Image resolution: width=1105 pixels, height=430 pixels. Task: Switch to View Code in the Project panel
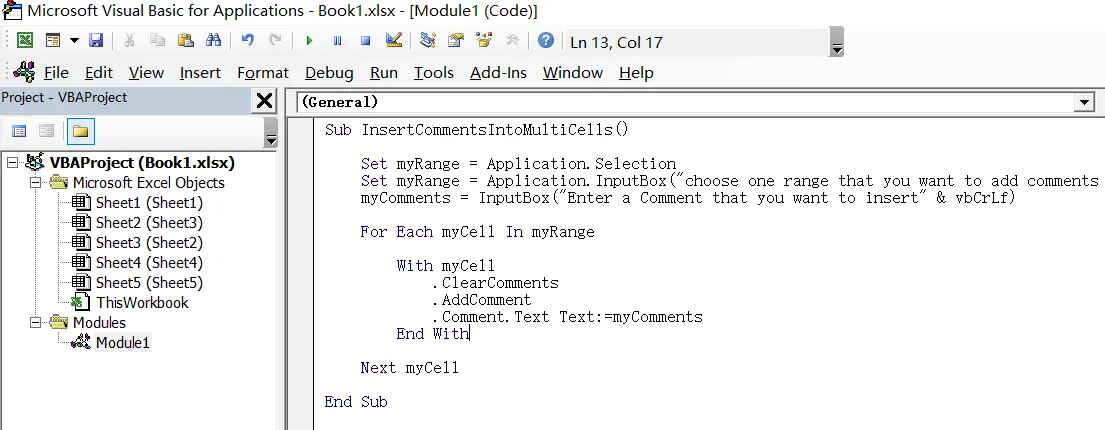pyautogui.click(x=20, y=131)
